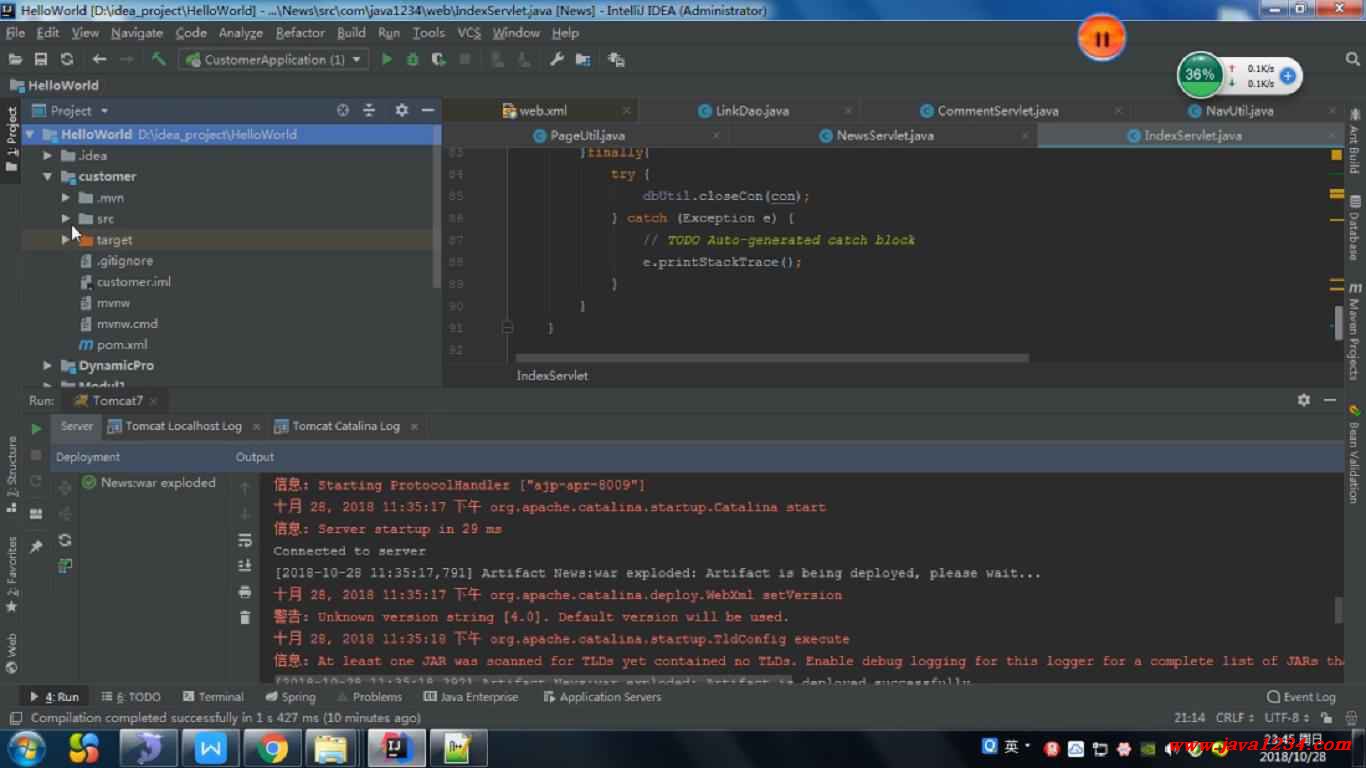1366x768 pixels.
Task: Toggle soft-wrap in the console output
Action: pos(245,540)
